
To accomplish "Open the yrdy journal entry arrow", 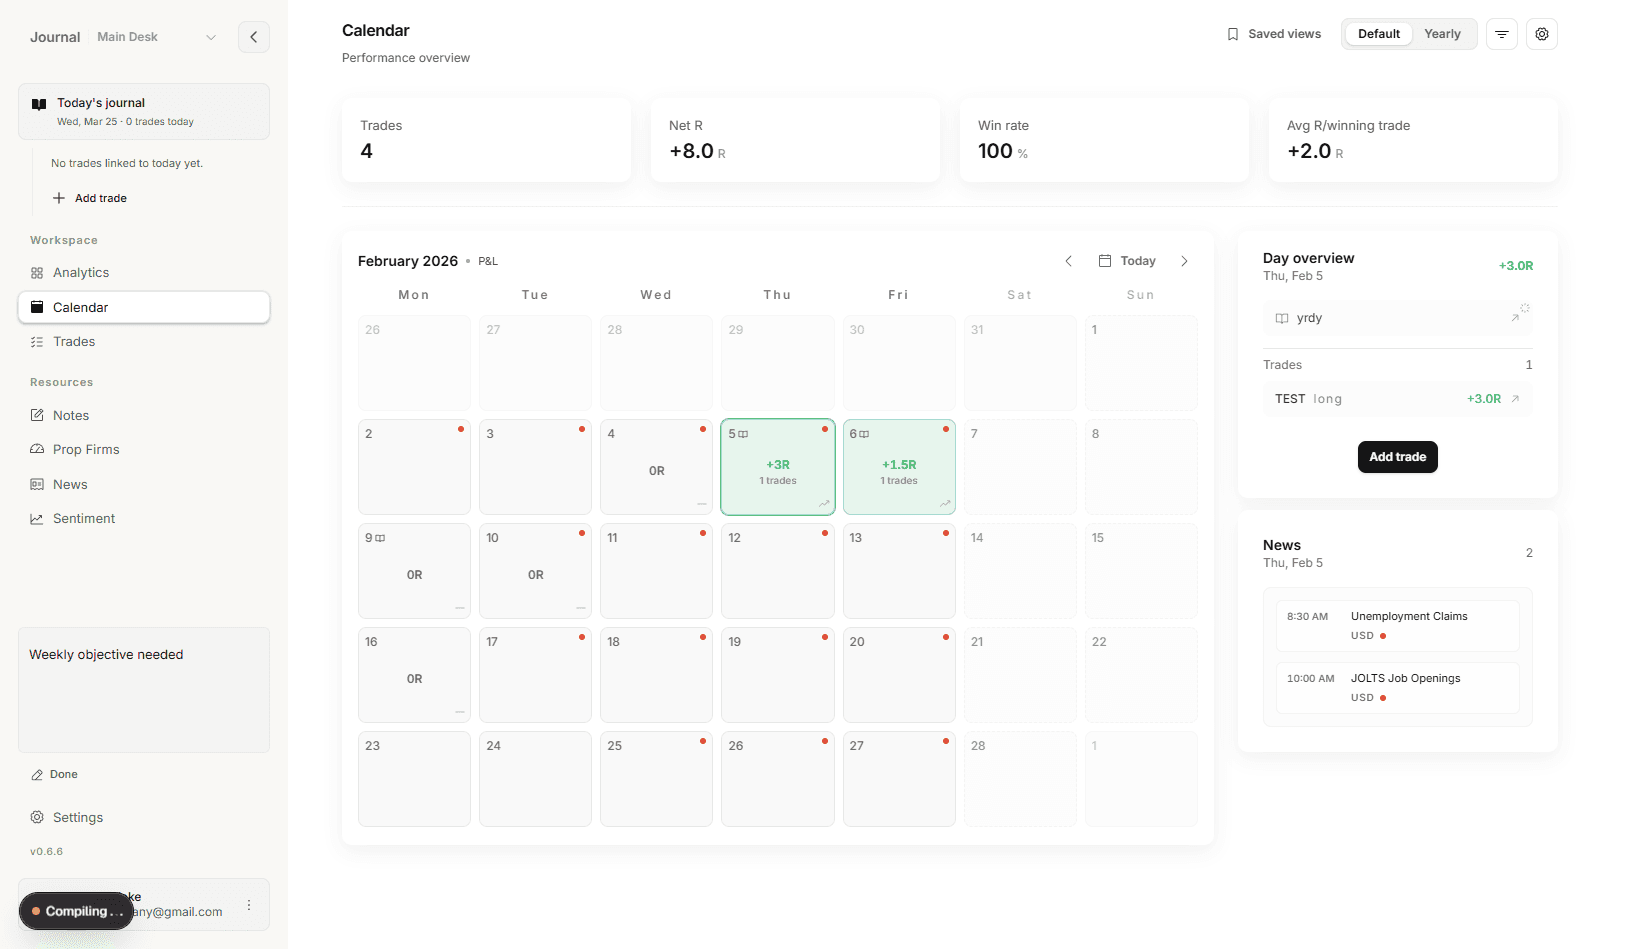I will point(1517,318).
